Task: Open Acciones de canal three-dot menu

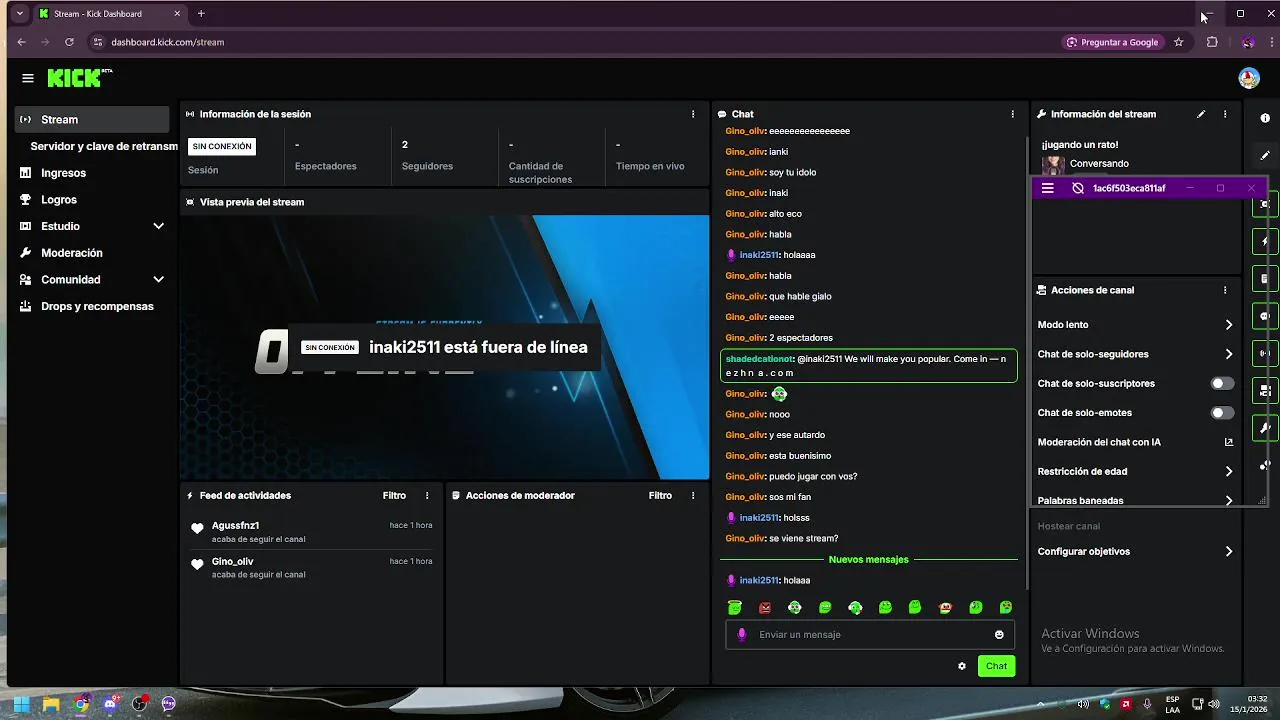Action: (x=1225, y=290)
